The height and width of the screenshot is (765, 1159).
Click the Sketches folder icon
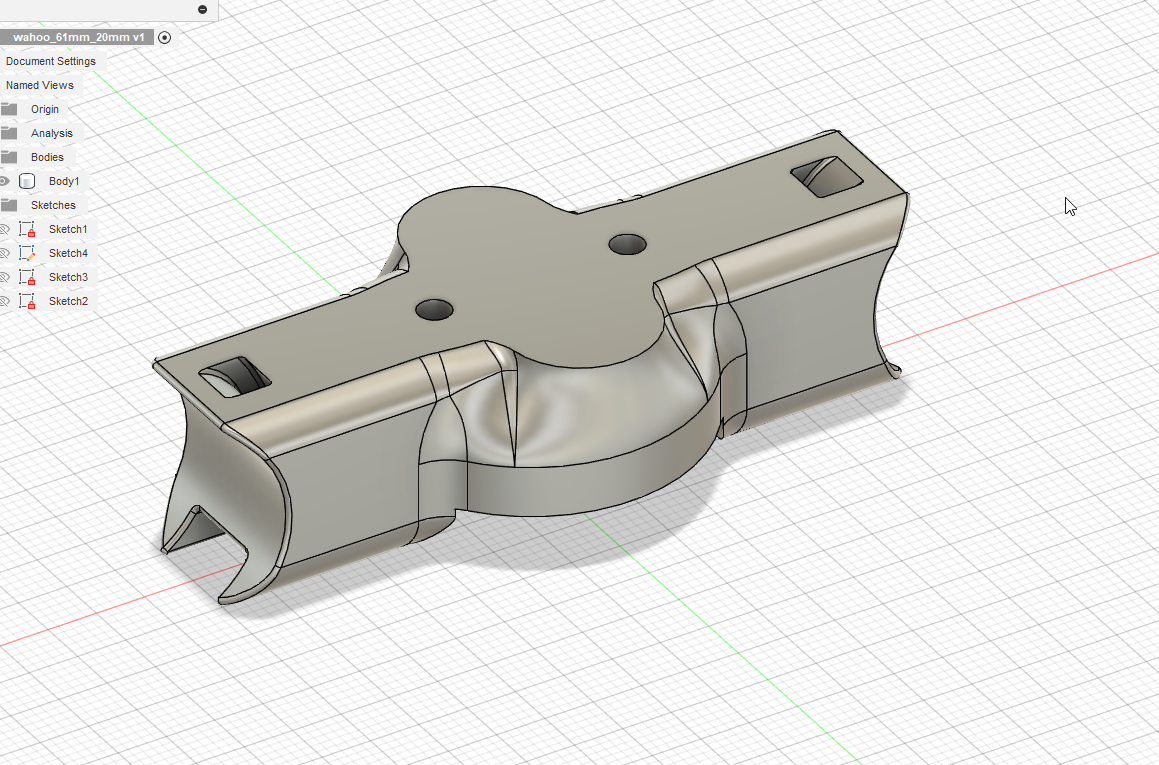point(9,205)
